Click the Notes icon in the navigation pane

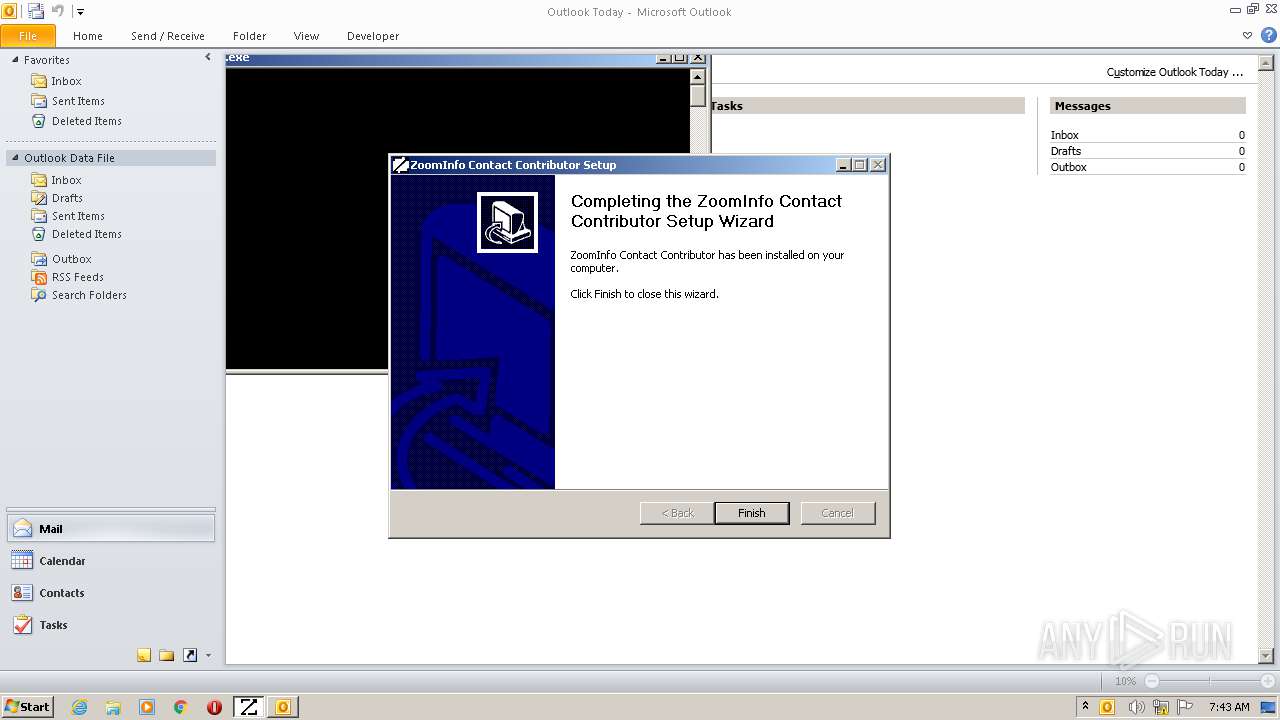point(144,656)
